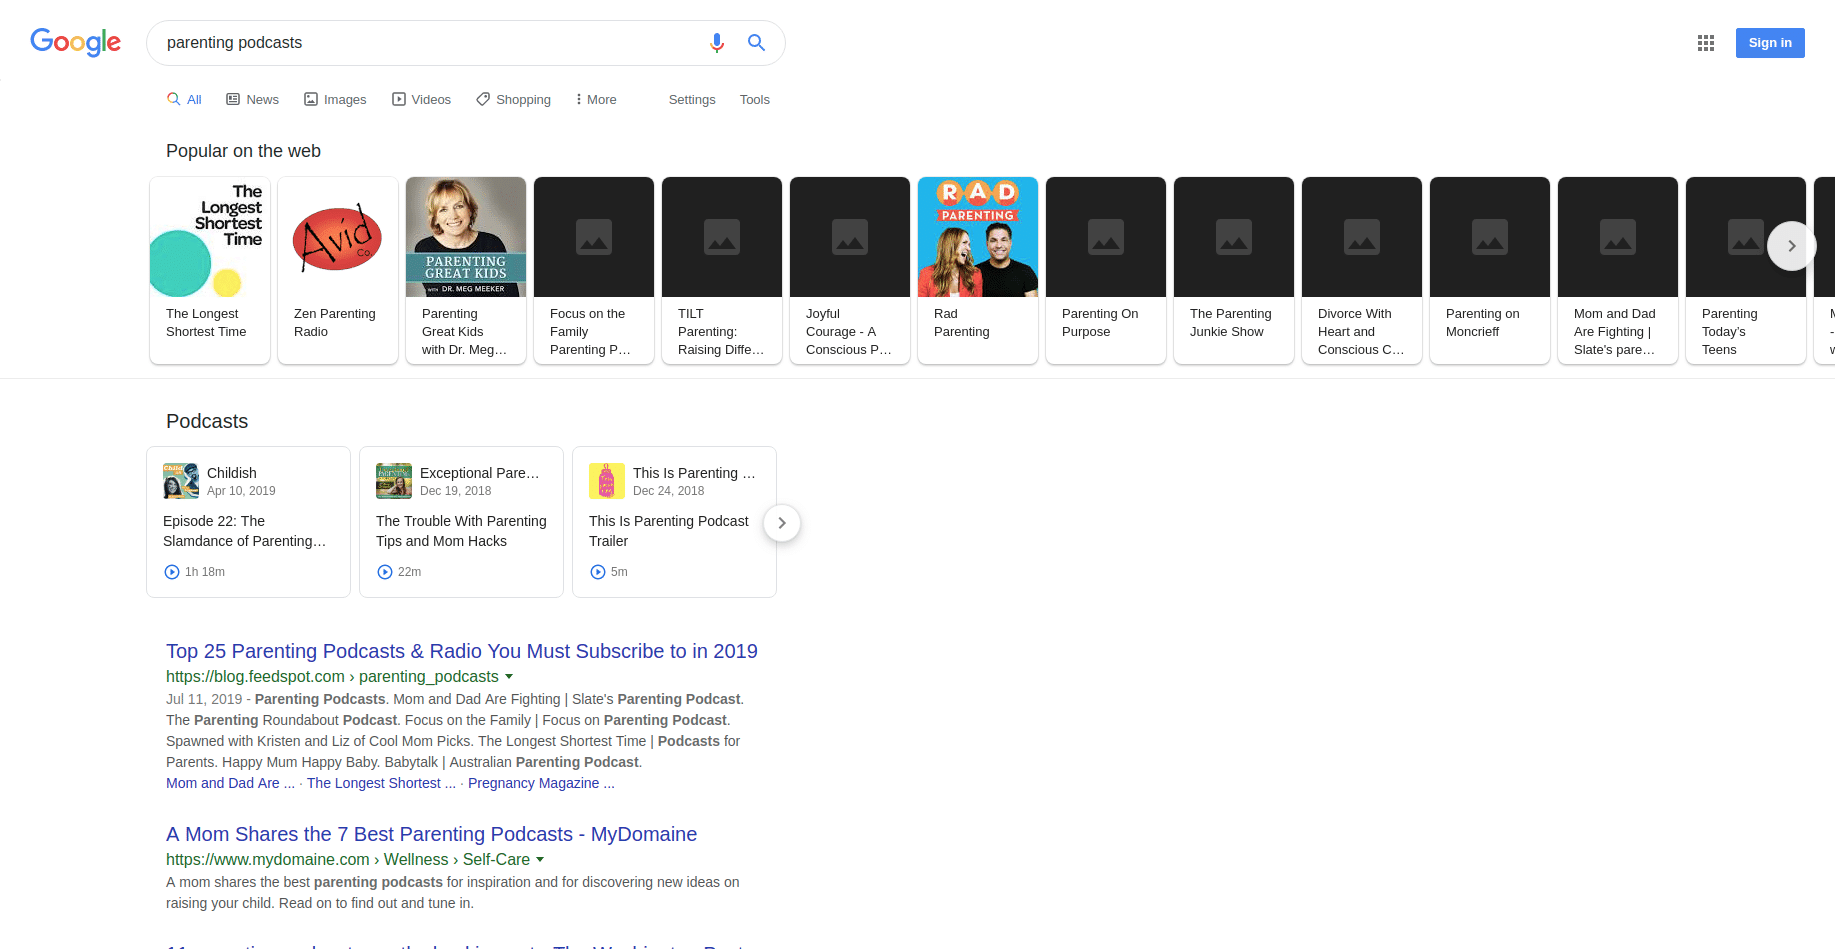Open This Is Parenting Podcast Trailer
Image resolution: width=1835 pixels, height=949 pixels.
[x=669, y=531]
